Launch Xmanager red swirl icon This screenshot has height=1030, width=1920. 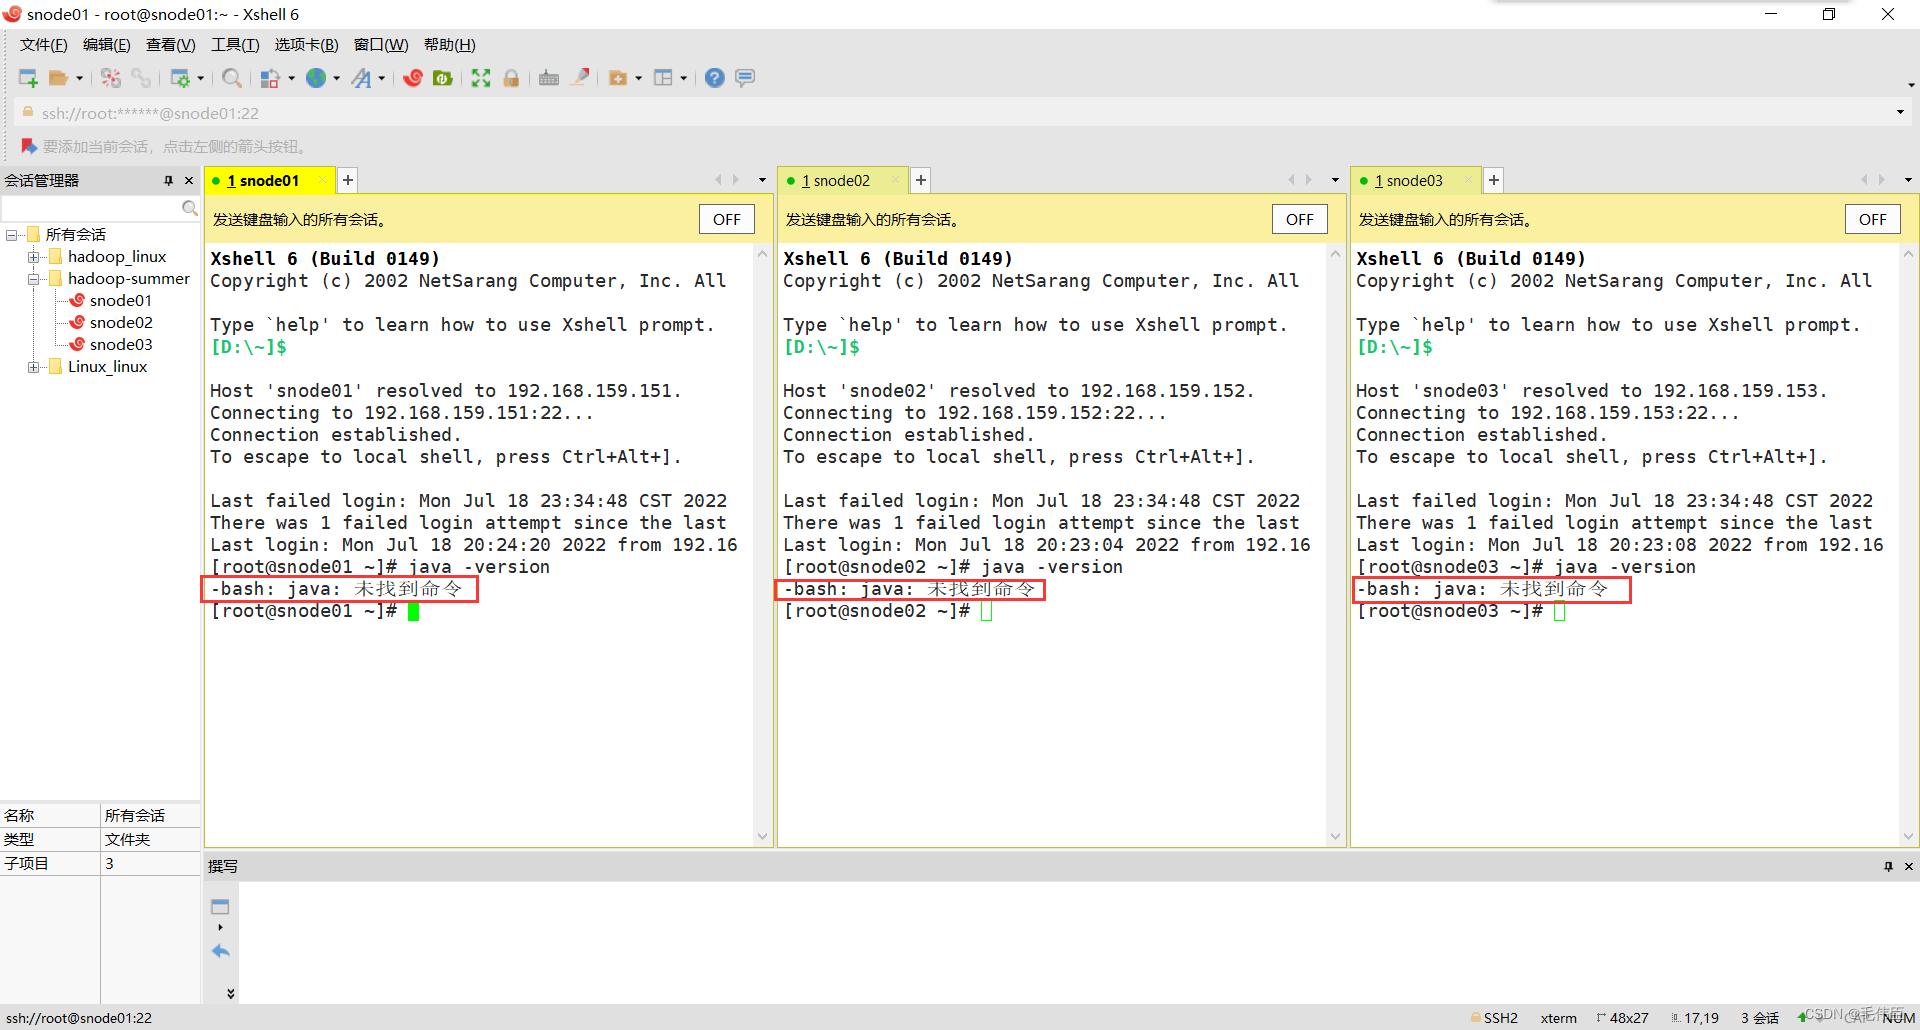(413, 78)
